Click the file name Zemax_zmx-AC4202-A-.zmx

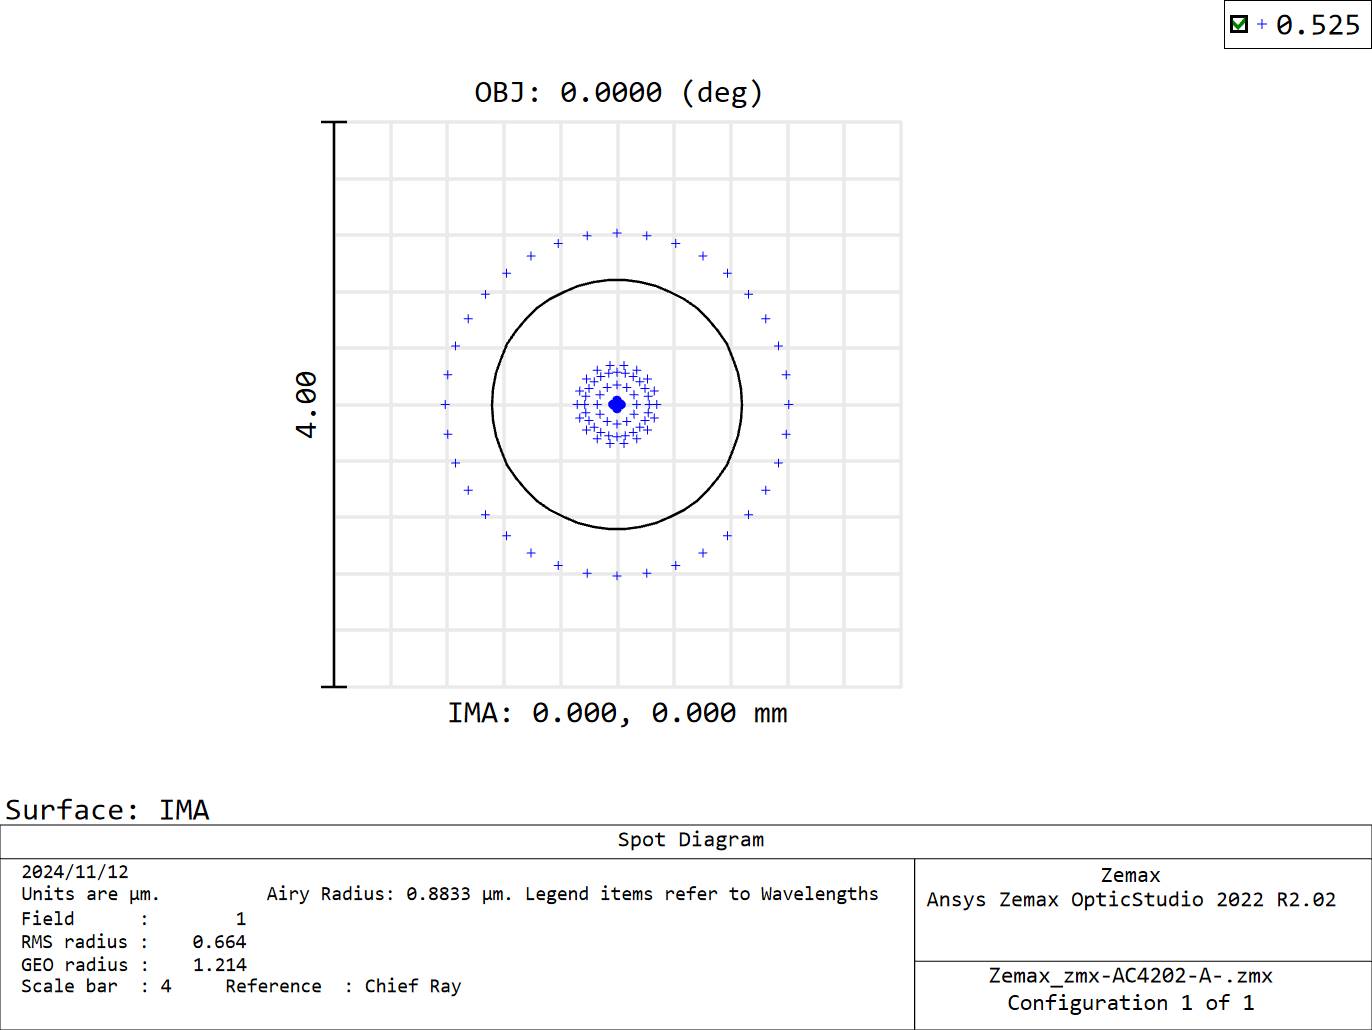tap(1130, 976)
